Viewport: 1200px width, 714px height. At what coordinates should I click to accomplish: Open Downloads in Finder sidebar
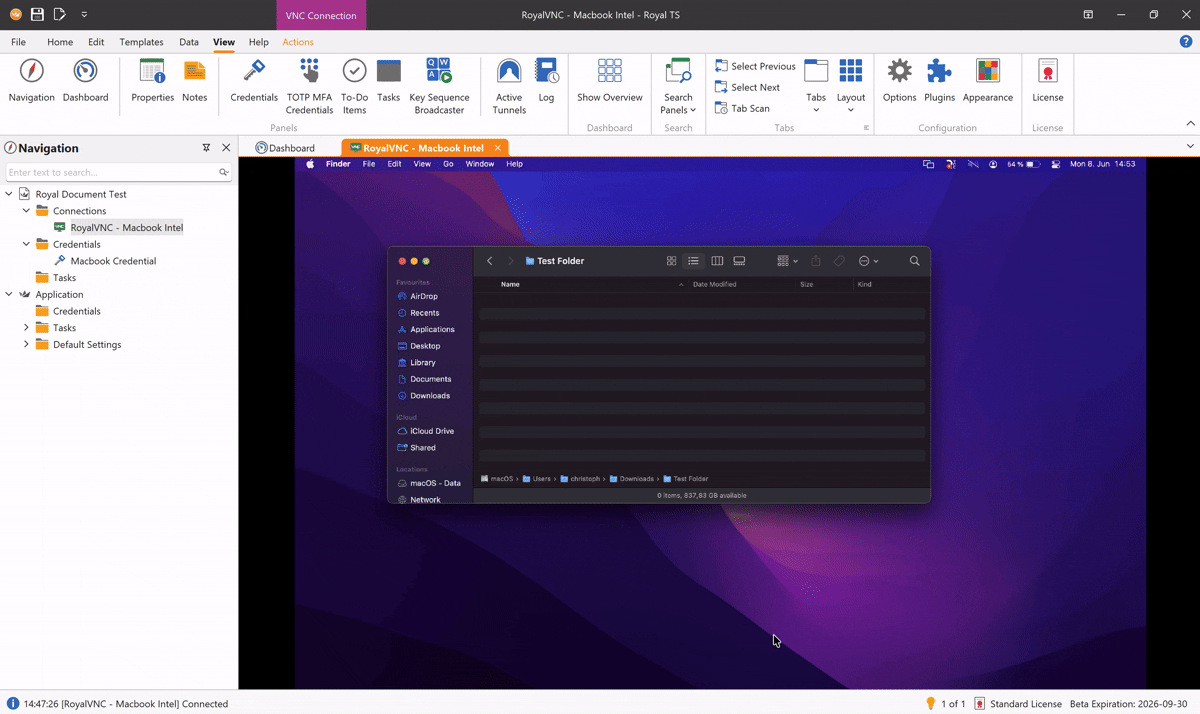(429, 396)
